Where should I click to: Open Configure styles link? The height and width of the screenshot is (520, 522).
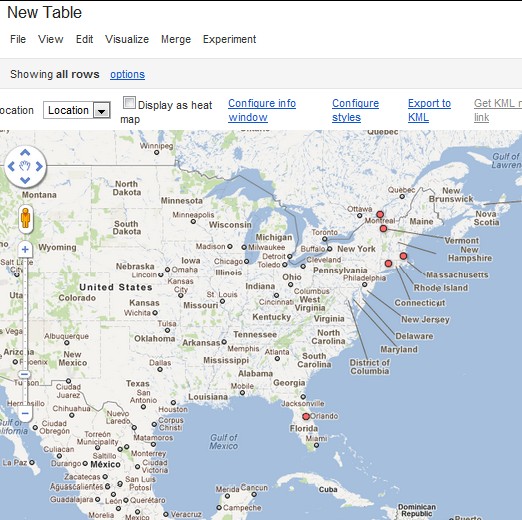[x=355, y=110]
